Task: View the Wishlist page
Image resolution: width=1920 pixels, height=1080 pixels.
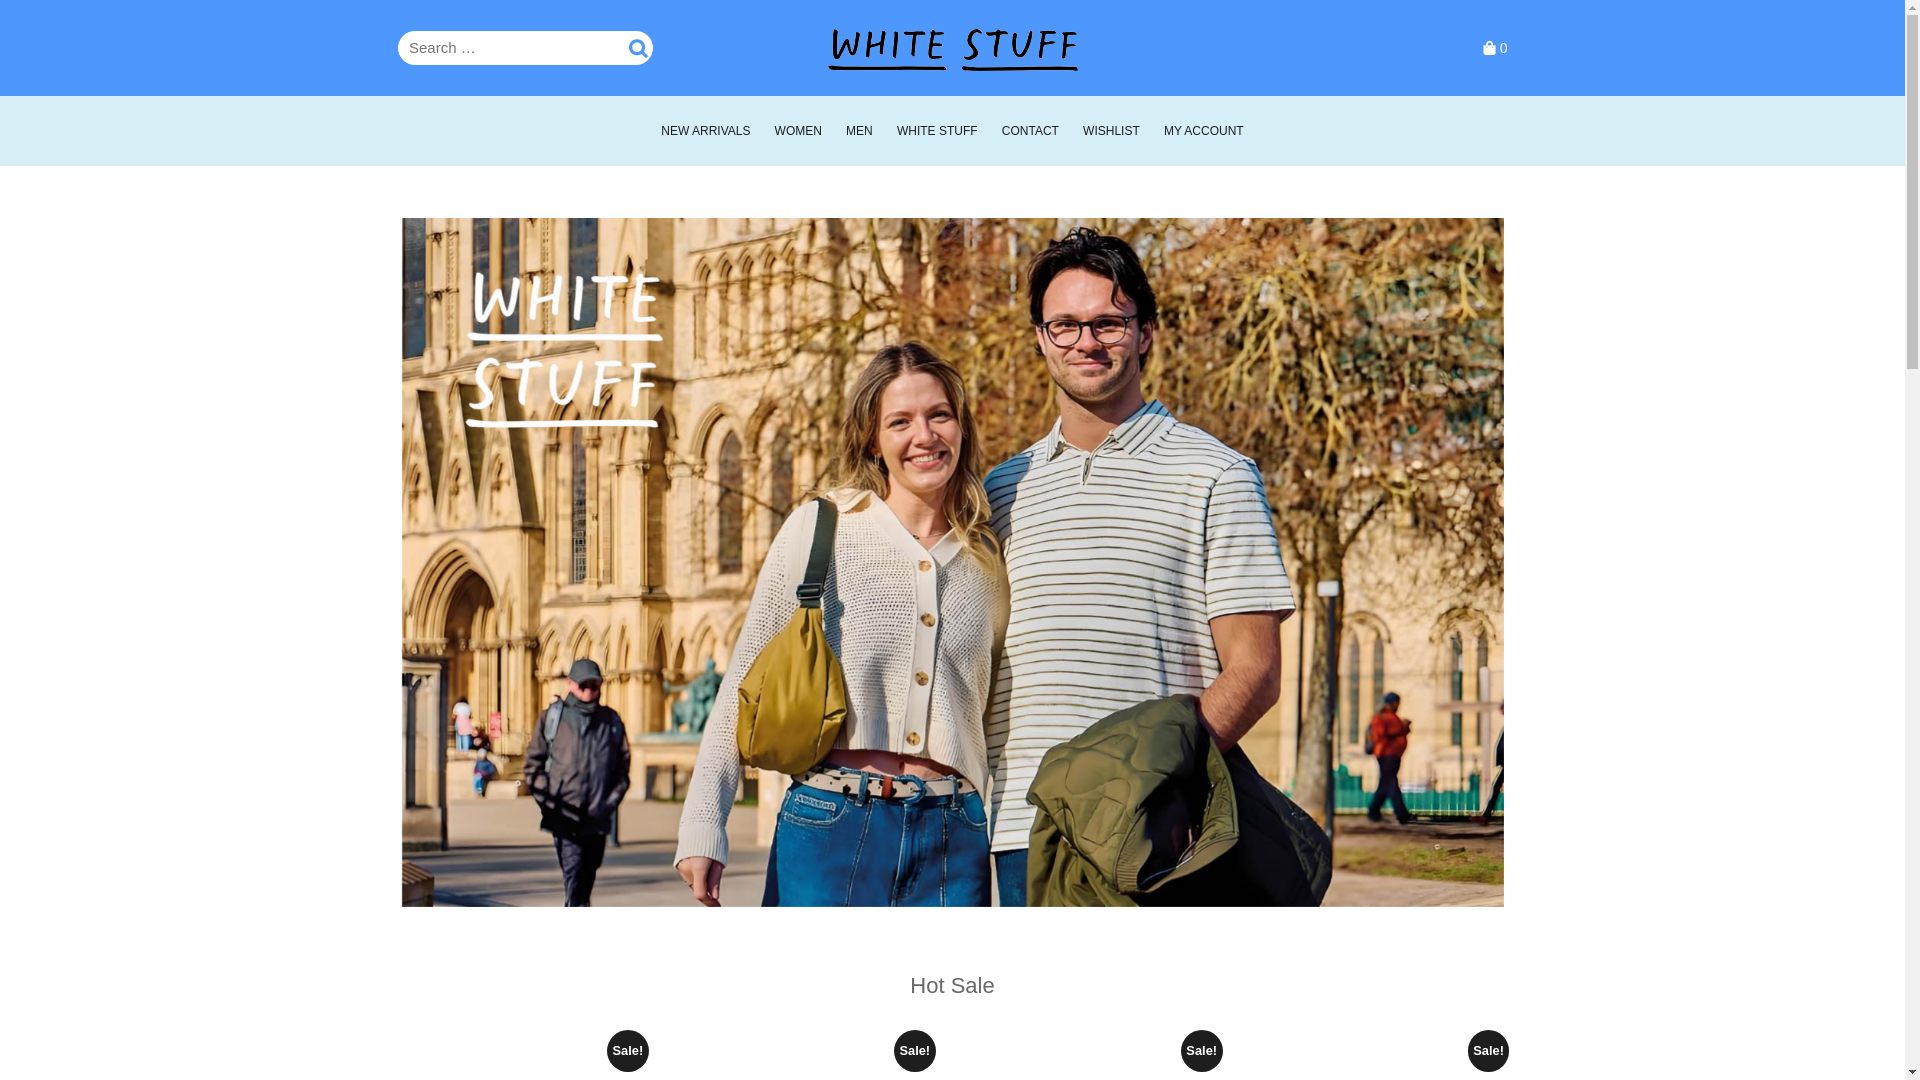Action: point(1111,131)
